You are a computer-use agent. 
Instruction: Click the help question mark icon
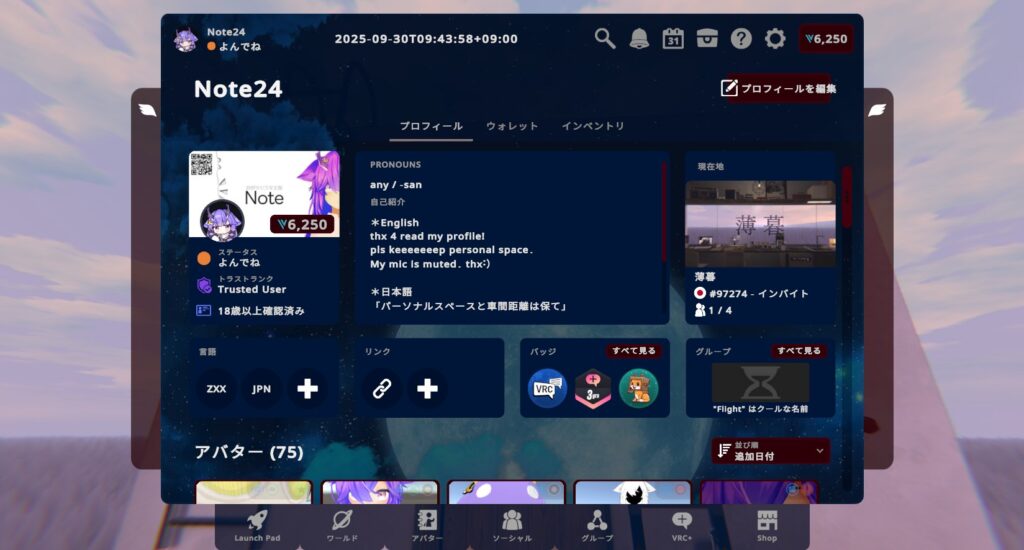(741, 38)
